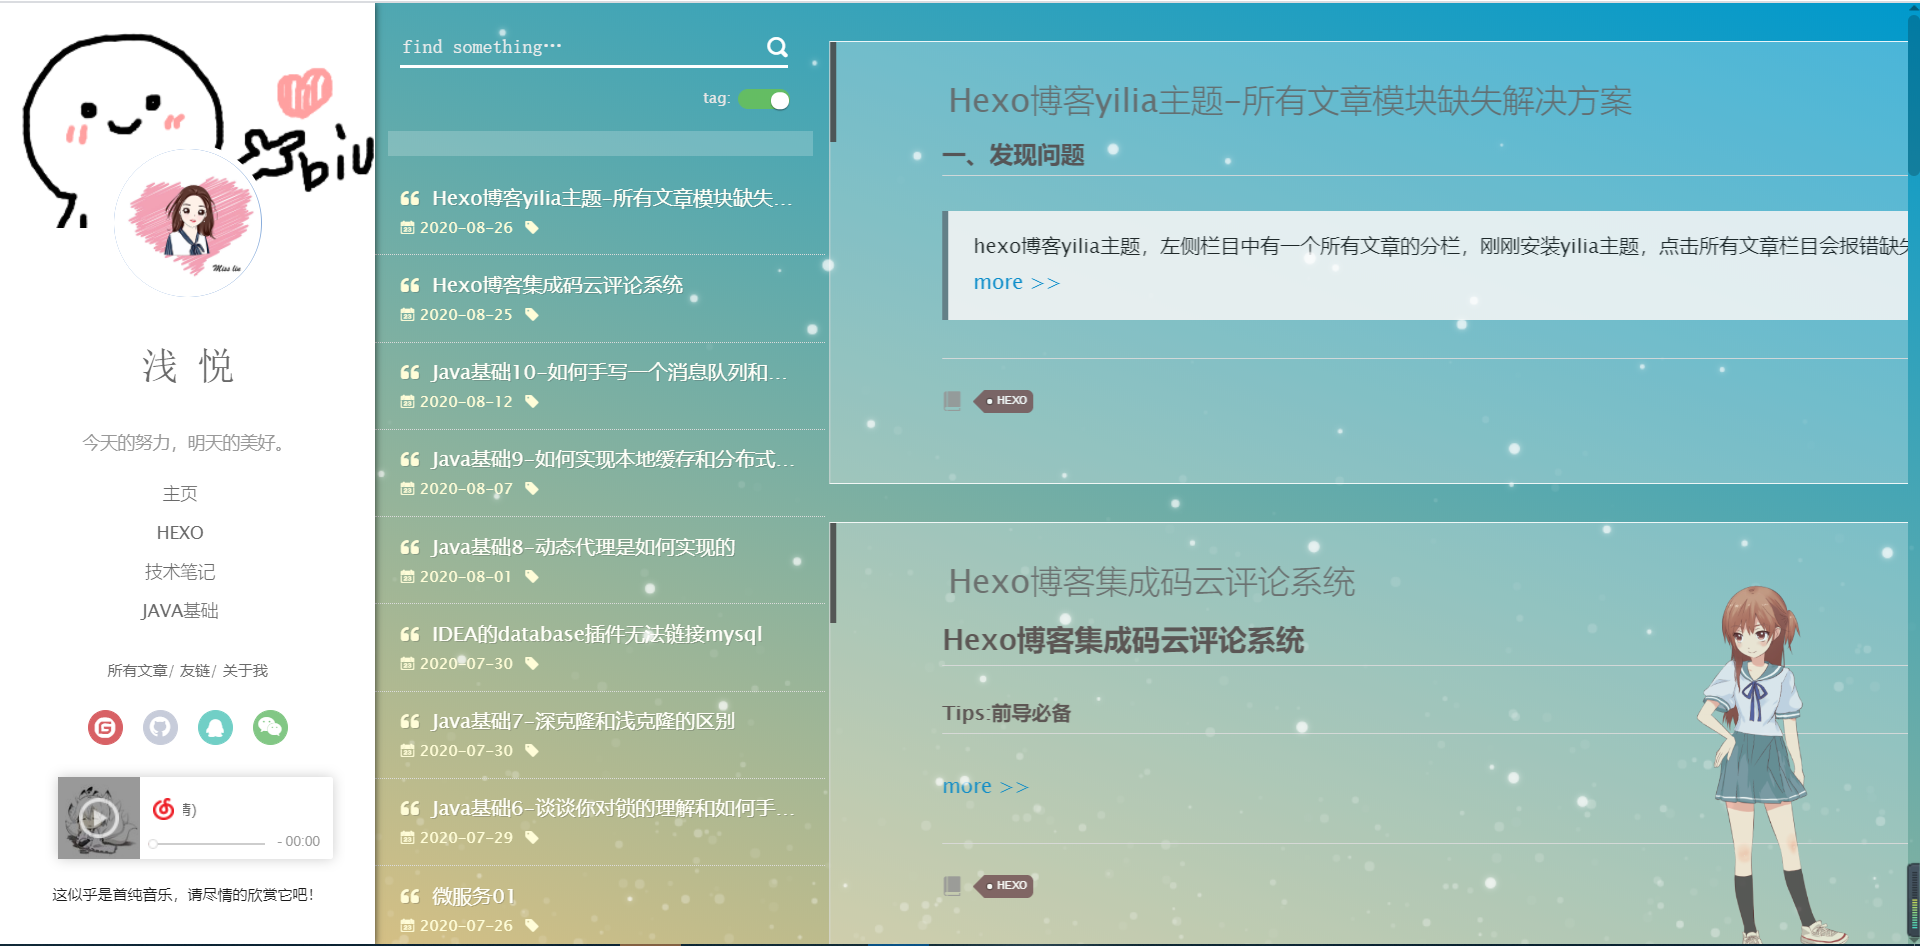This screenshot has width=1920, height=946.
Task: Open the article Hexo博客集成码云评论系统
Action: (556, 285)
